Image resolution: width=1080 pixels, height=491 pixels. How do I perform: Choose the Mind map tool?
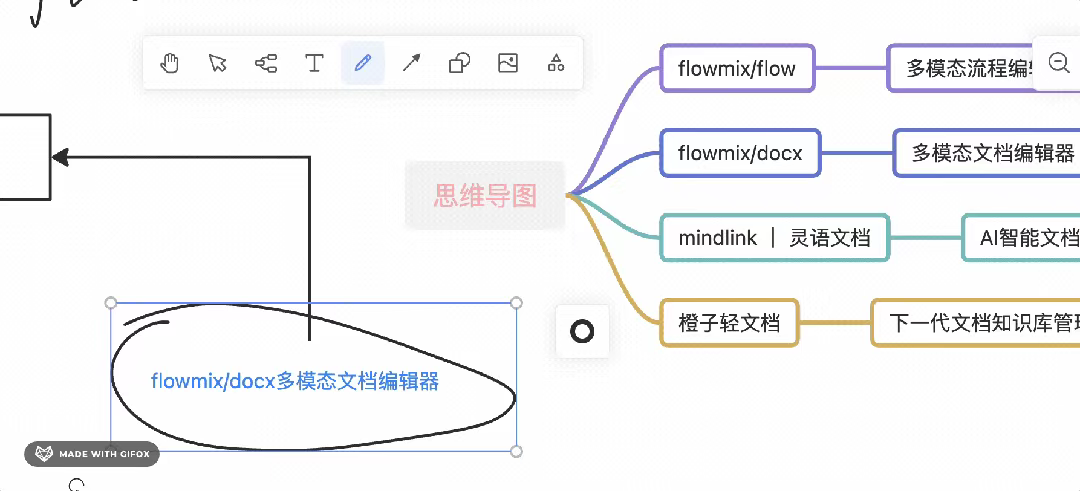click(266, 63)
